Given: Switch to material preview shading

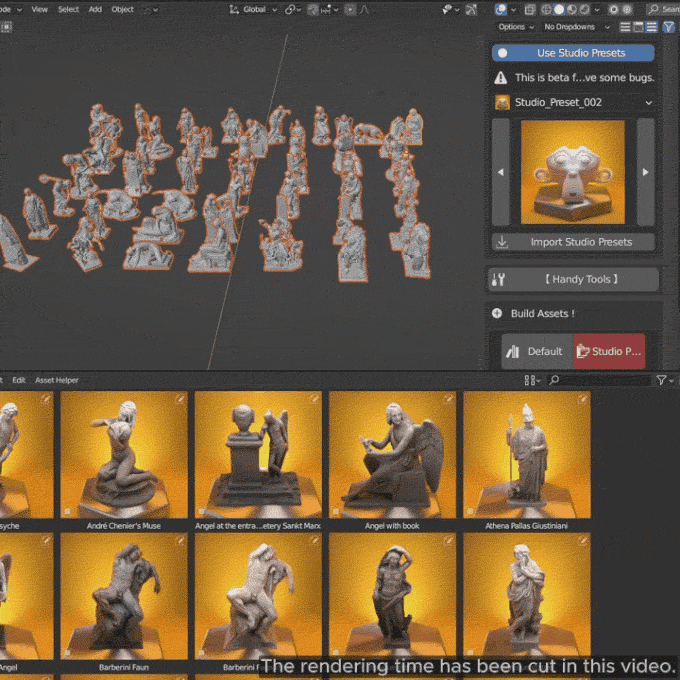Looking at the screenshot, I should click(572, 9).
